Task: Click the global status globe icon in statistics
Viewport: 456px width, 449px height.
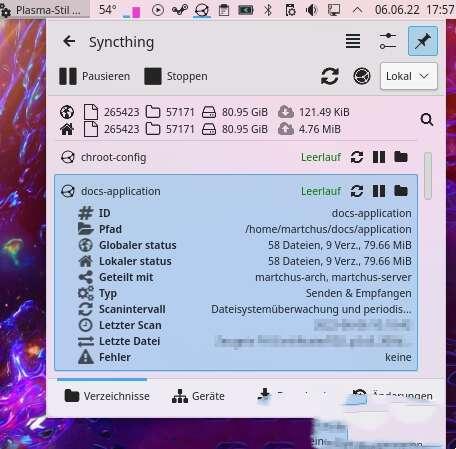Action: (67, 112)
